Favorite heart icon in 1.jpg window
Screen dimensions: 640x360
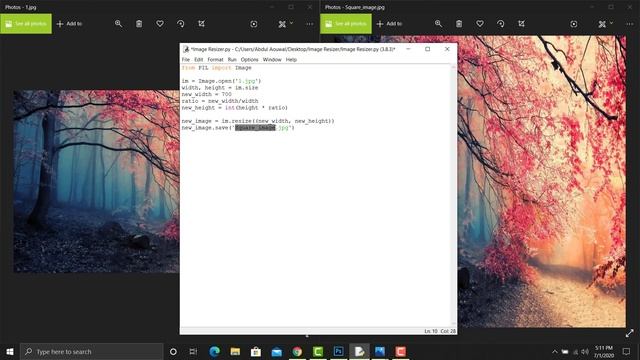160,24
